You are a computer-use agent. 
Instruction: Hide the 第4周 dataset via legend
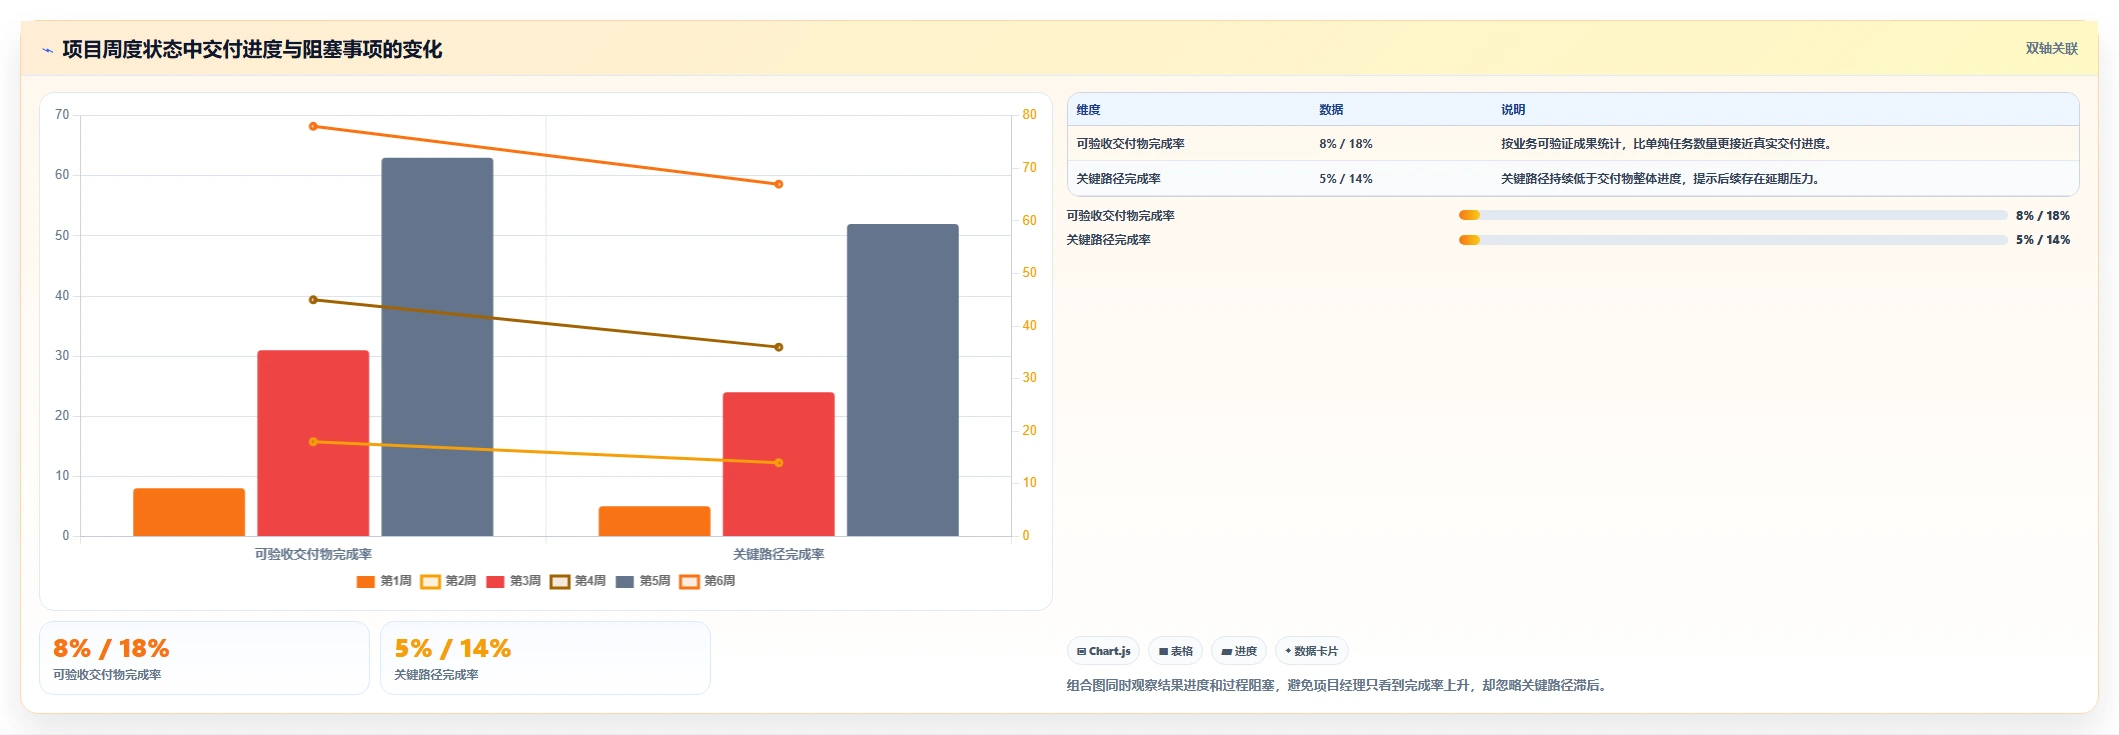point(578,581)
